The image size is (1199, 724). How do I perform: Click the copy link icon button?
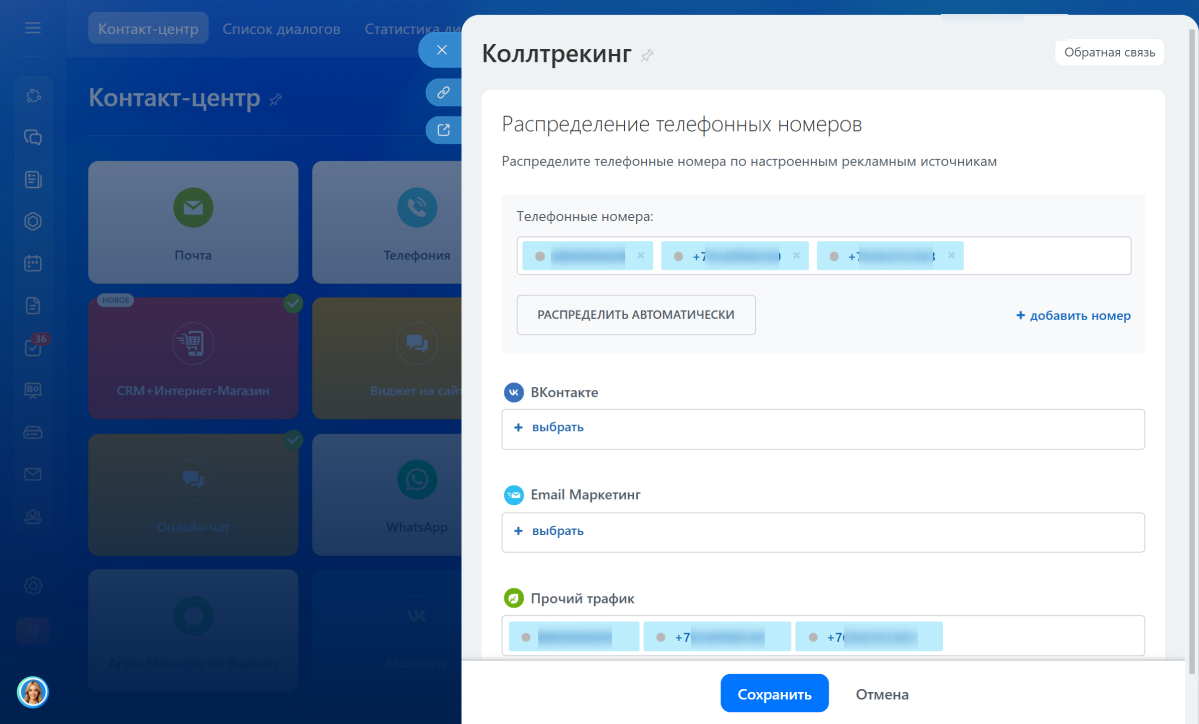point(442,92)
